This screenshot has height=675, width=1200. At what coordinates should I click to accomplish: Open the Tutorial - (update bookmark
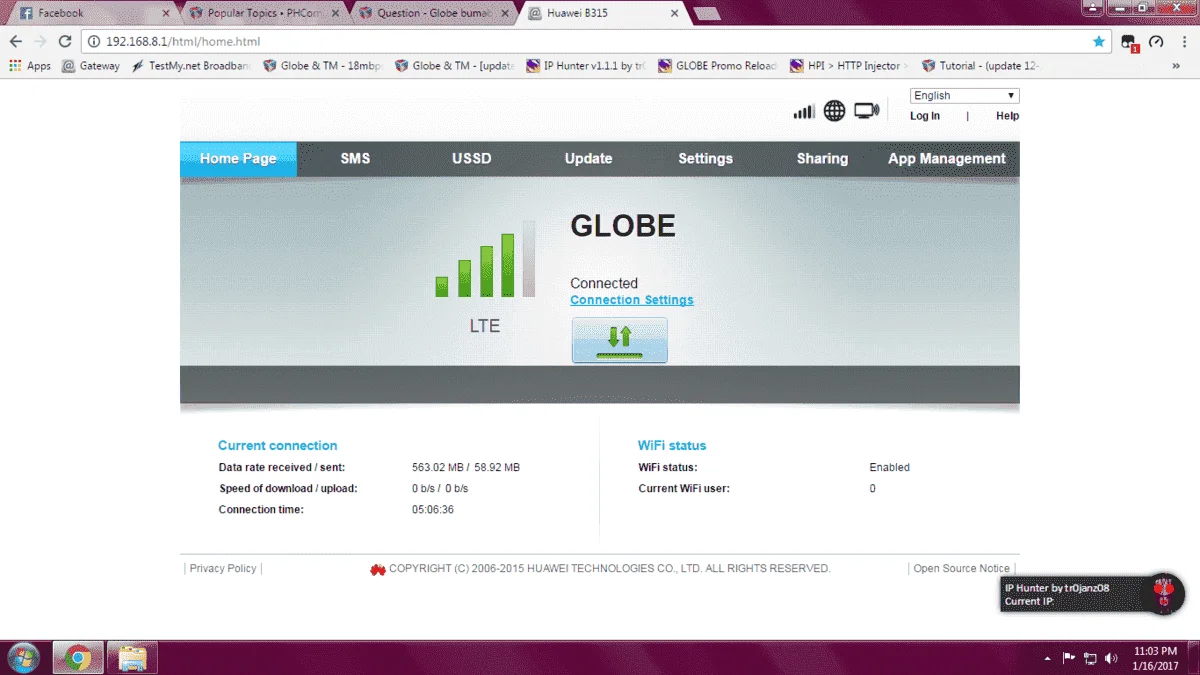(981, 66)
